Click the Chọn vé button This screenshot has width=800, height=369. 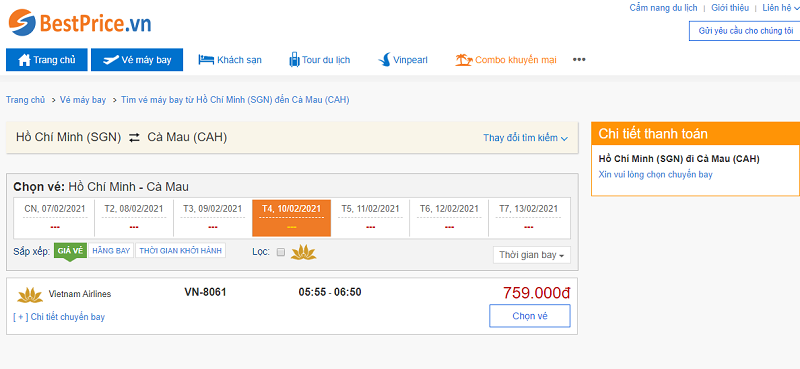pos(530,316)
